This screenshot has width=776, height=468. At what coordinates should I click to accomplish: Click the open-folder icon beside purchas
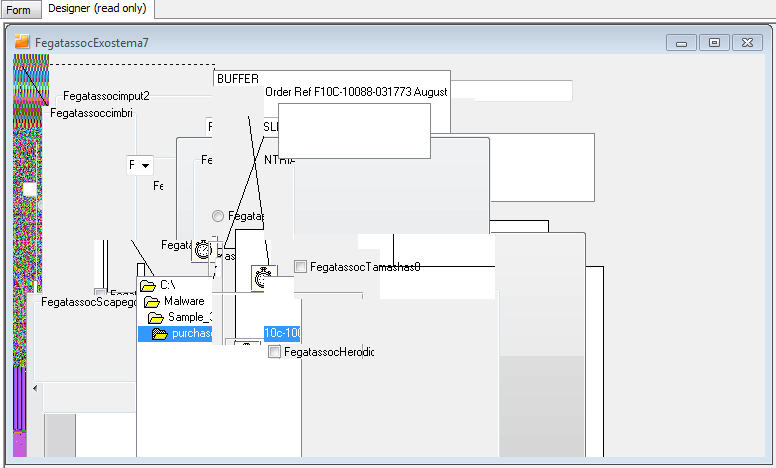160,334
